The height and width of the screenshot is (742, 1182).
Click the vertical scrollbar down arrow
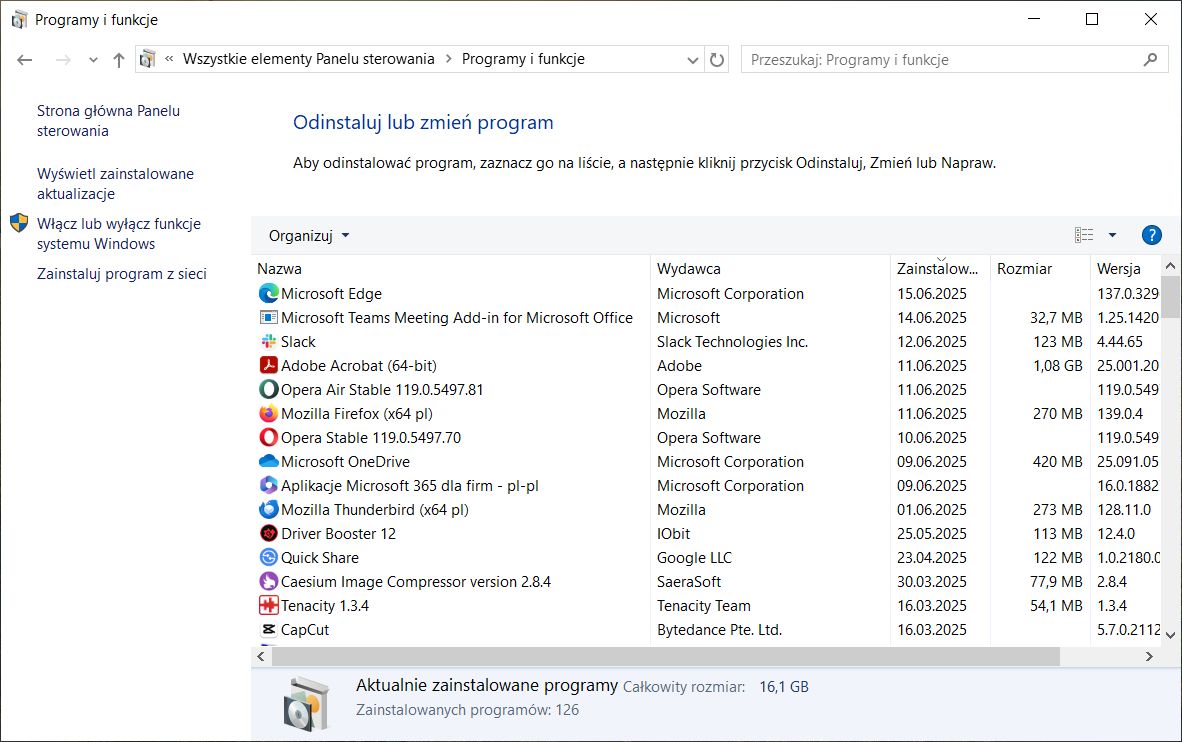[1170, 635]
